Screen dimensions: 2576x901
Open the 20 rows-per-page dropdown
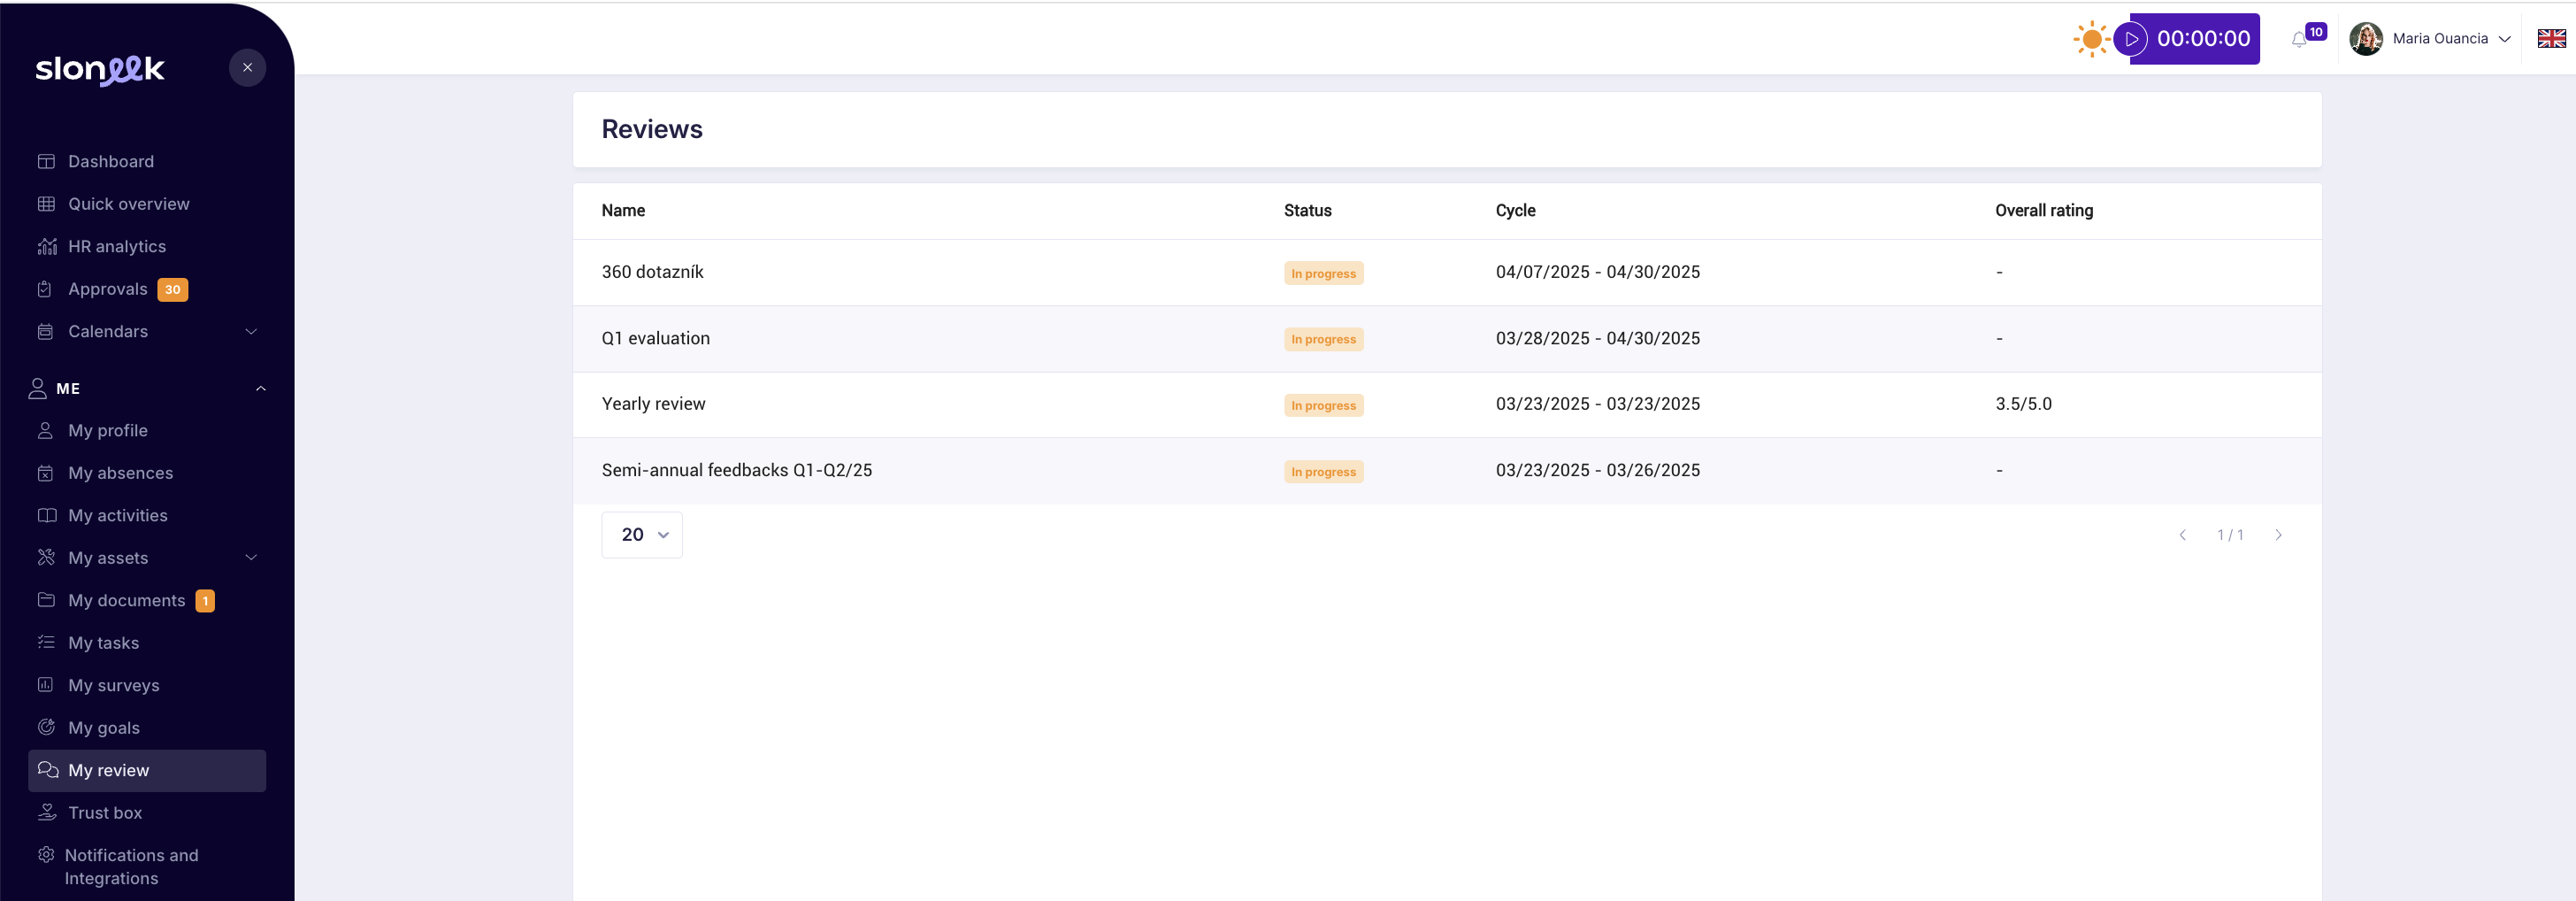(x=641, y=535)
